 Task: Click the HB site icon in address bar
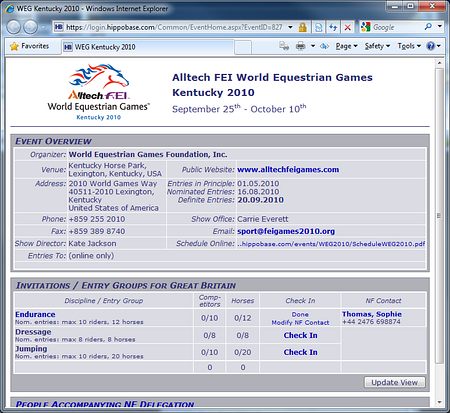coord(59,27)
